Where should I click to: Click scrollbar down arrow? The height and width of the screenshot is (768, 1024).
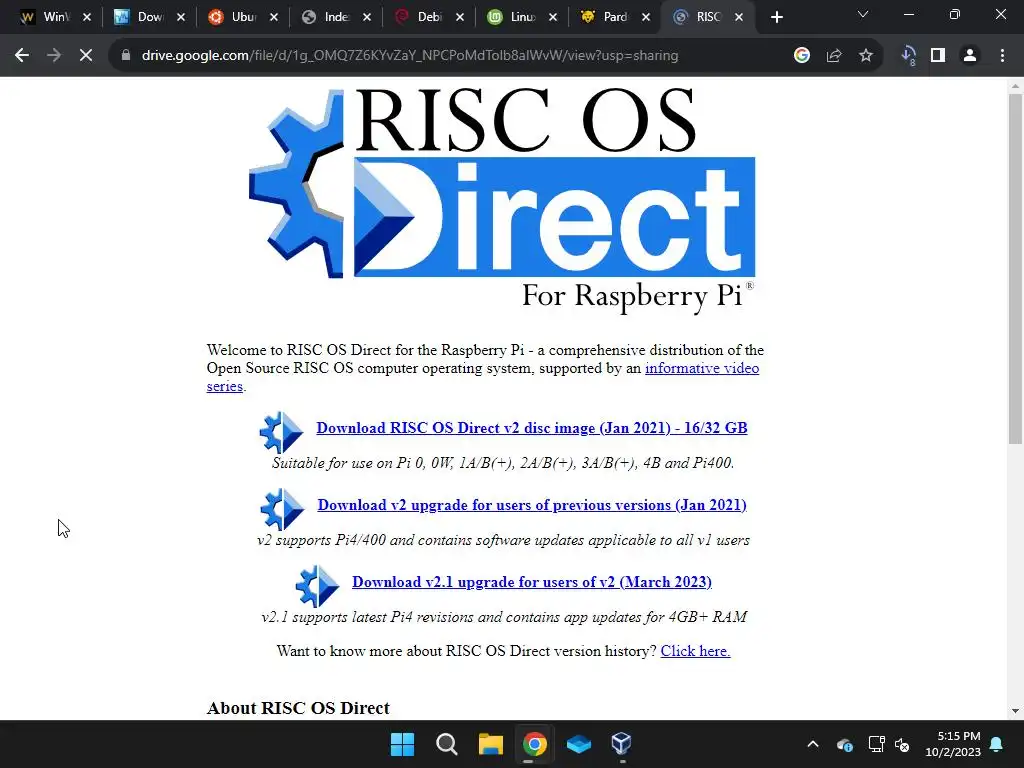1015,711
